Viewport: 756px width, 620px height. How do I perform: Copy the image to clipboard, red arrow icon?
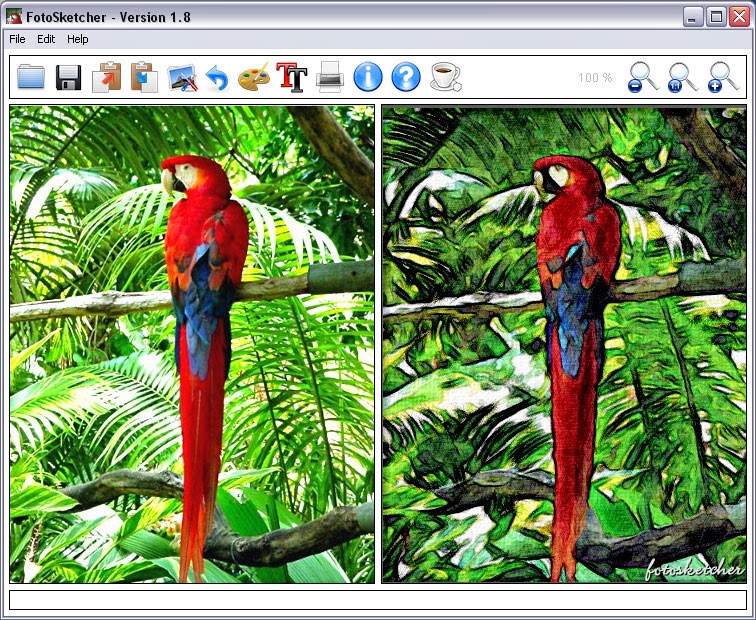106,77
